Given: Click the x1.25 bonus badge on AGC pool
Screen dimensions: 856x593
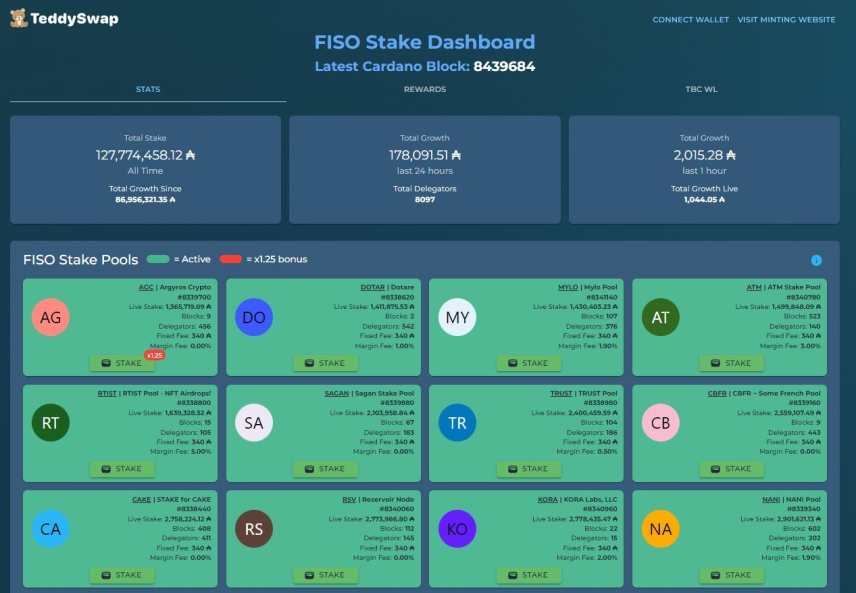Looking at the screenshot, I should coord(154,355).
